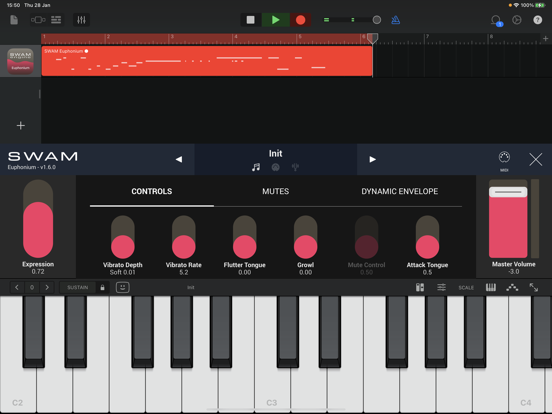Click the Expression value 0.72

click(x=38, y=271)
